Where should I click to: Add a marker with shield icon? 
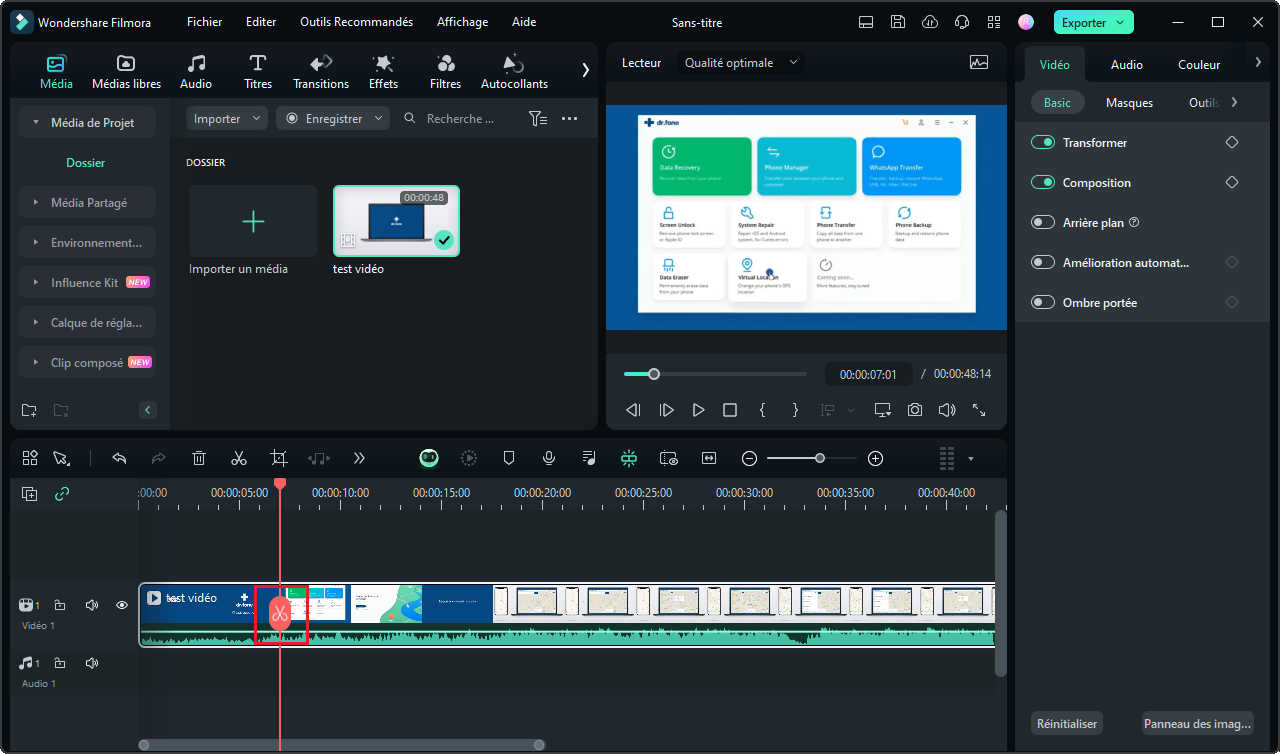coord(509,458)
